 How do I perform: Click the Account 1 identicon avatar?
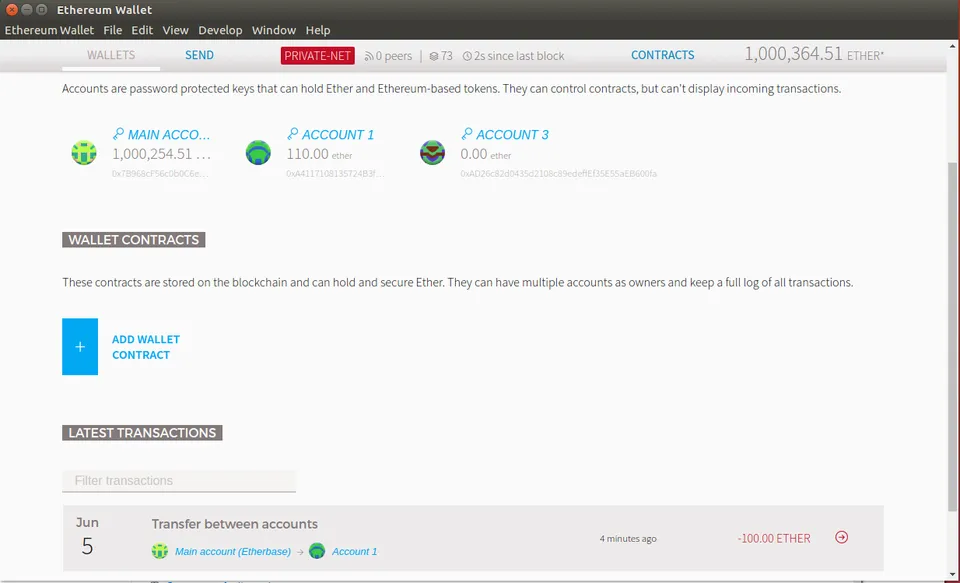(x=258, y=152)
